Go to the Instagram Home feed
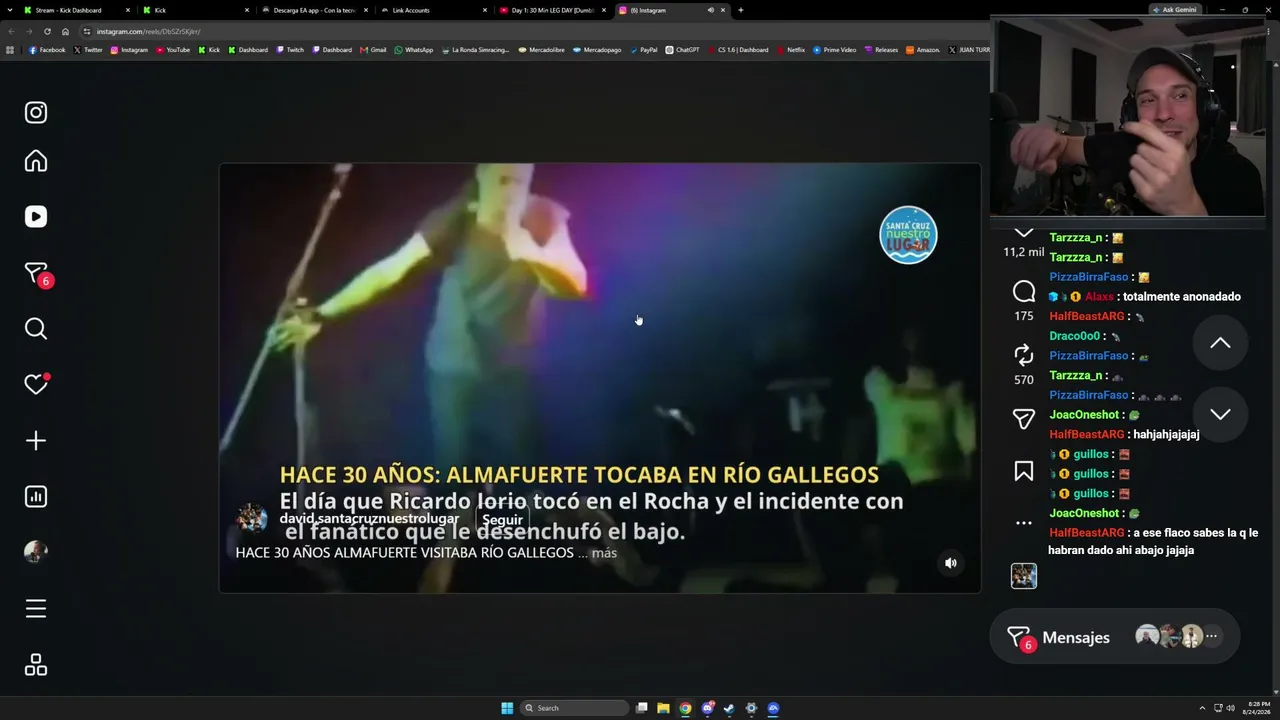This screenshot has height=720, width=1280. [x=36, y=161]
